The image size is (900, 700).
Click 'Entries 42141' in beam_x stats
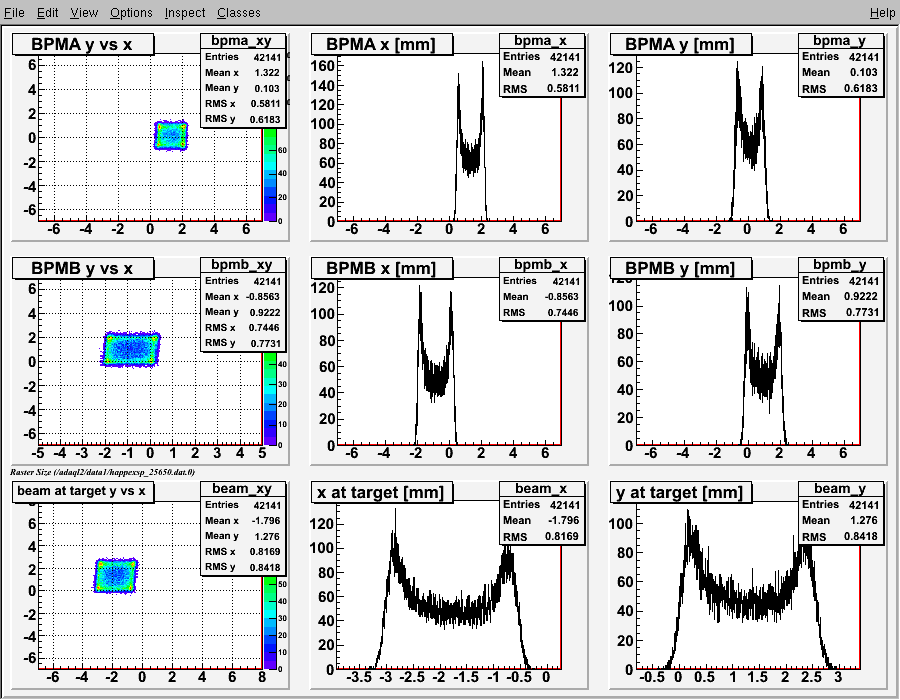click(541, 504)
